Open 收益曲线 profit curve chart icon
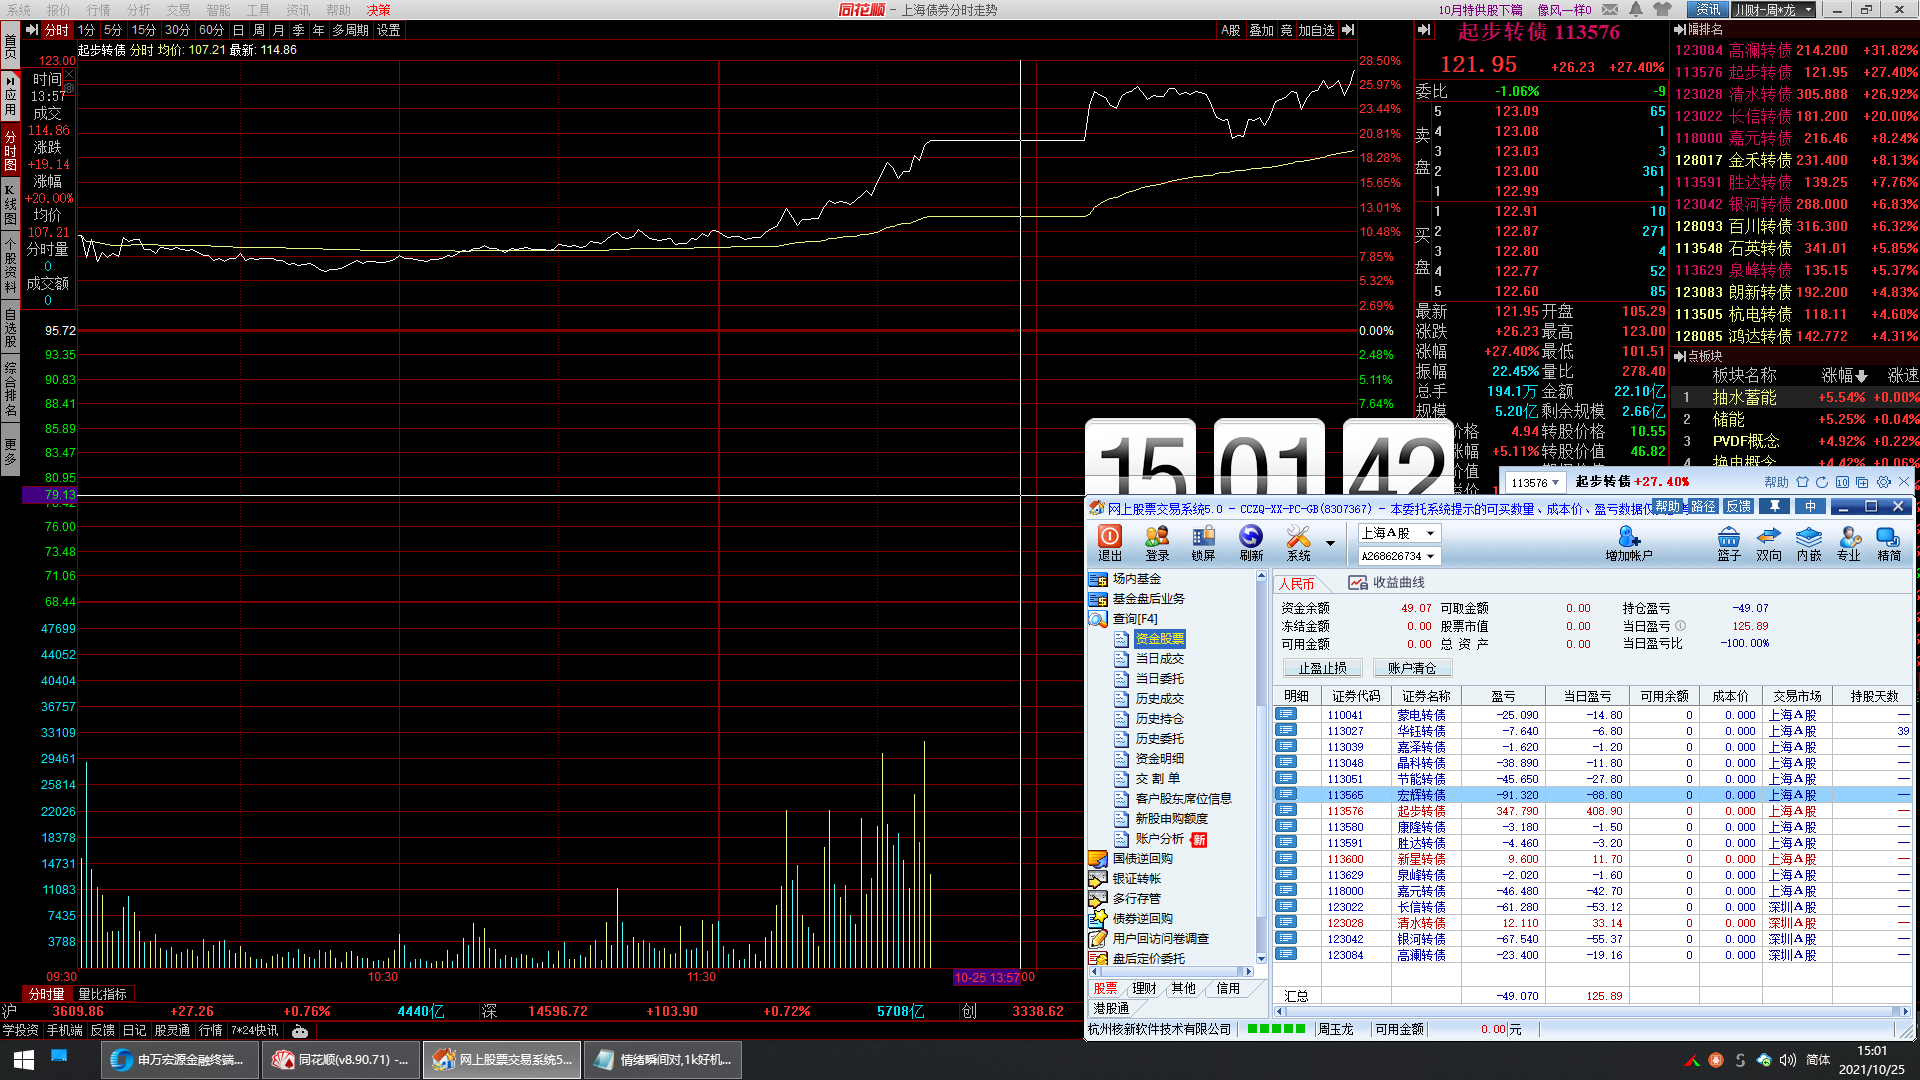1920x1080 pixels. pos(1357,582)
